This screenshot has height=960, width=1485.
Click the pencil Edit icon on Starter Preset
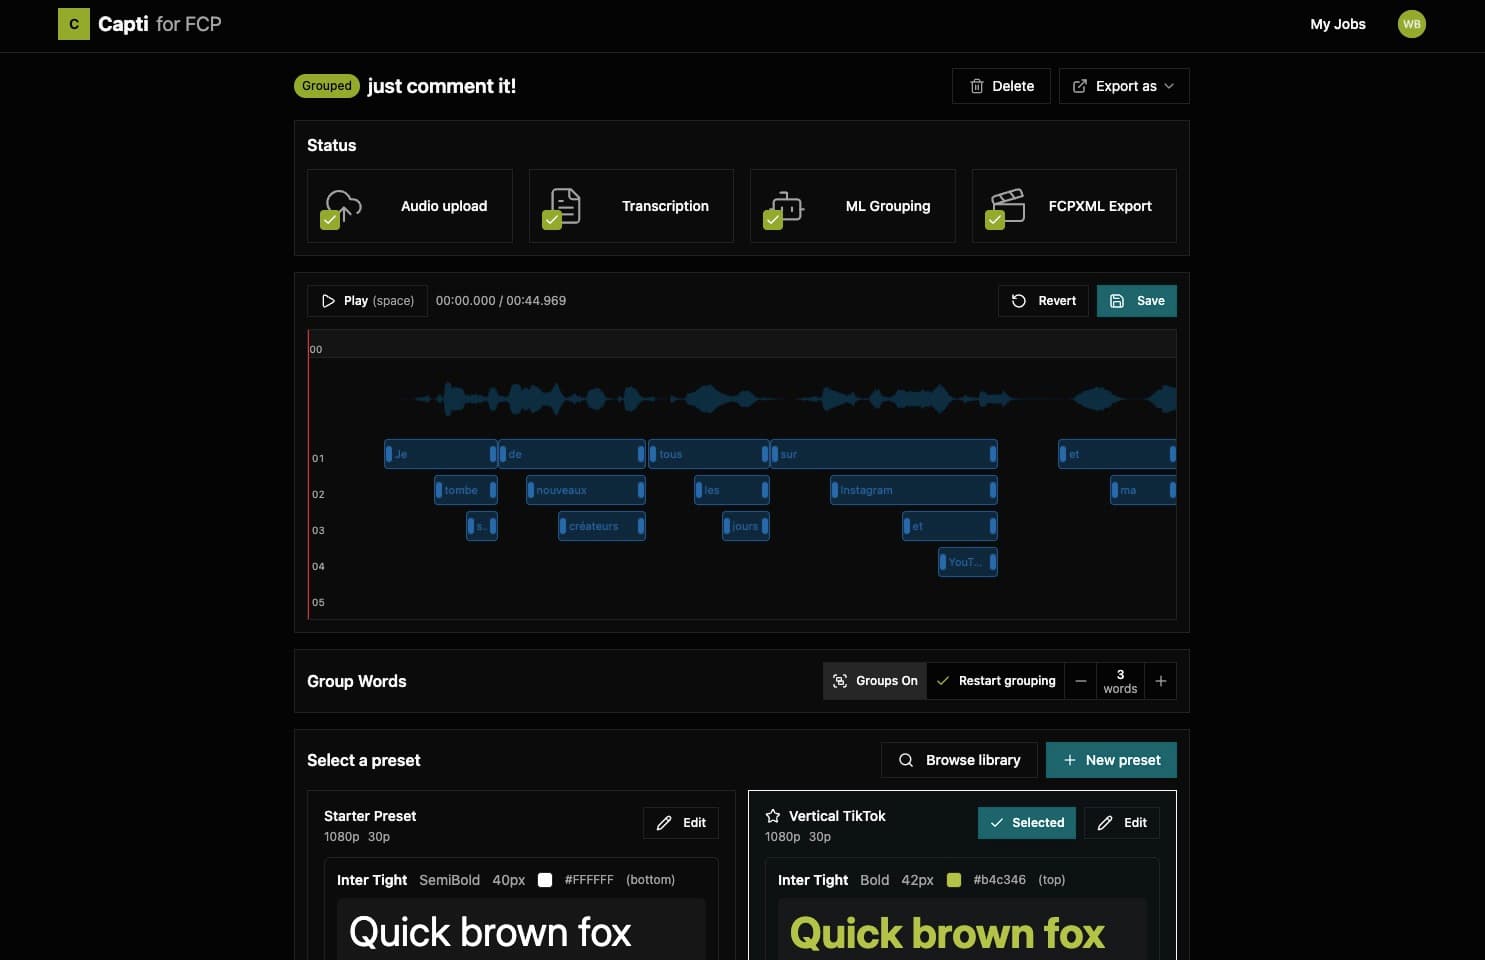(664, 823)
